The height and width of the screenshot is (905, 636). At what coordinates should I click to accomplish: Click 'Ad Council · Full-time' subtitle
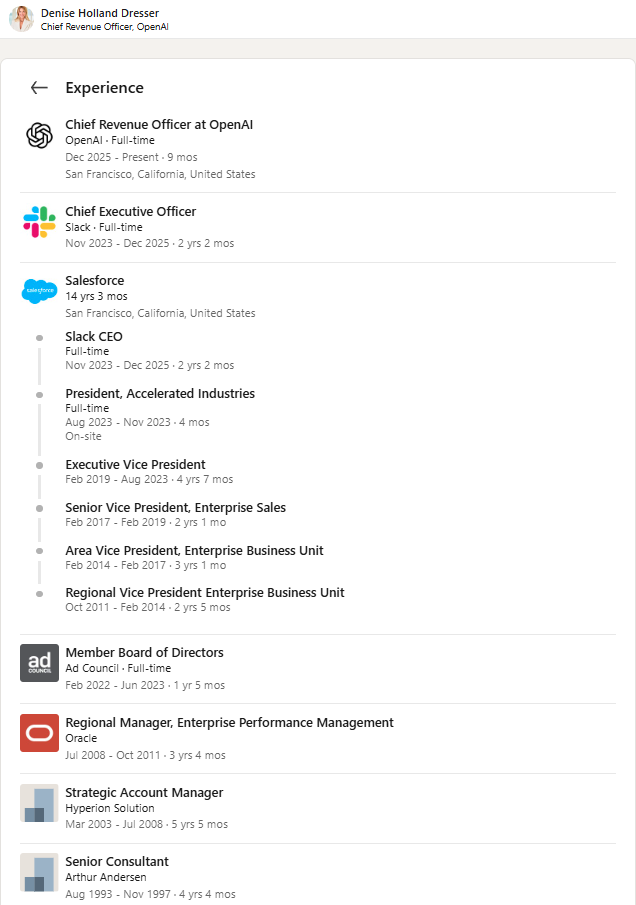[x=118, y=668]
